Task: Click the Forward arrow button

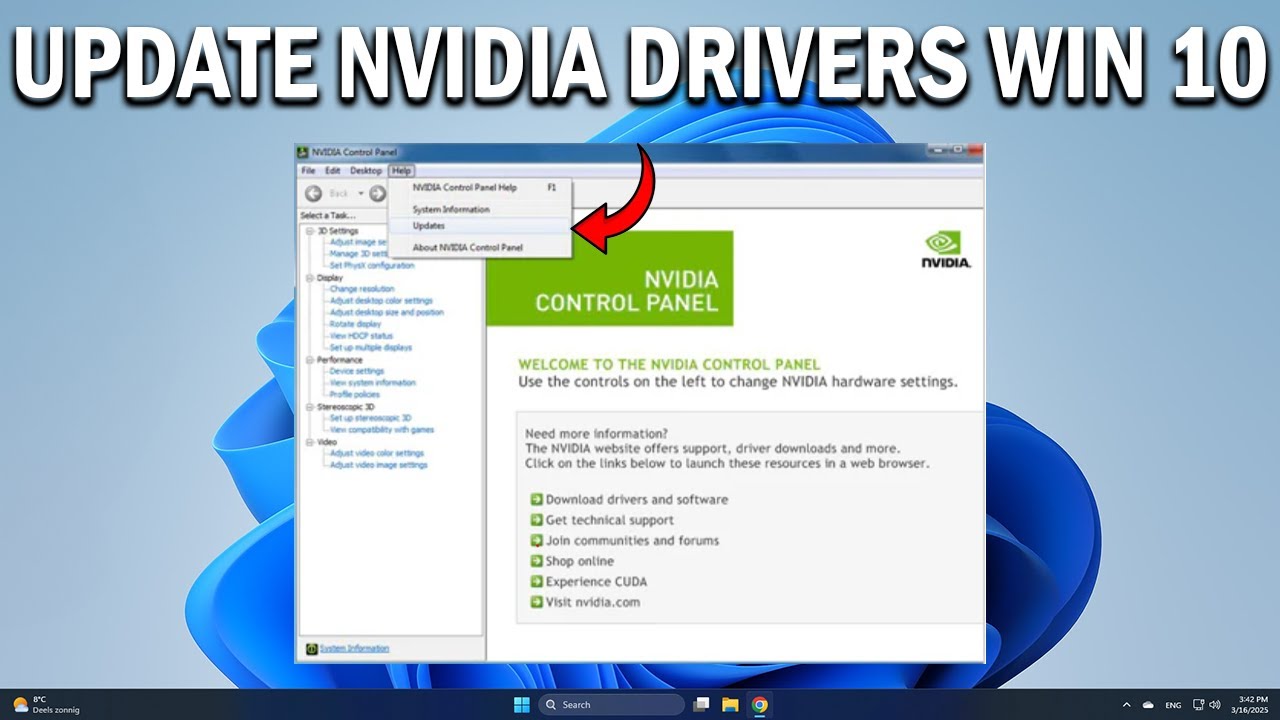Action: pyautogui.click(x=377, y=193)
